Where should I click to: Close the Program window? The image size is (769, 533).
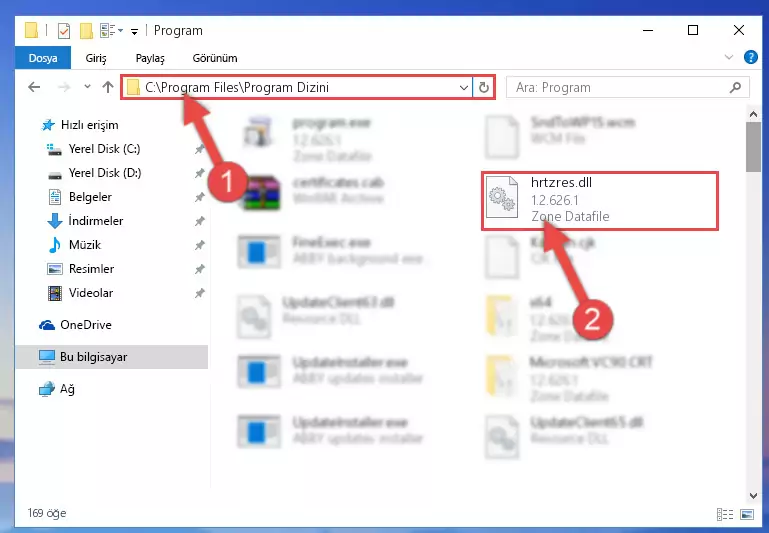[x=739, y=30]
